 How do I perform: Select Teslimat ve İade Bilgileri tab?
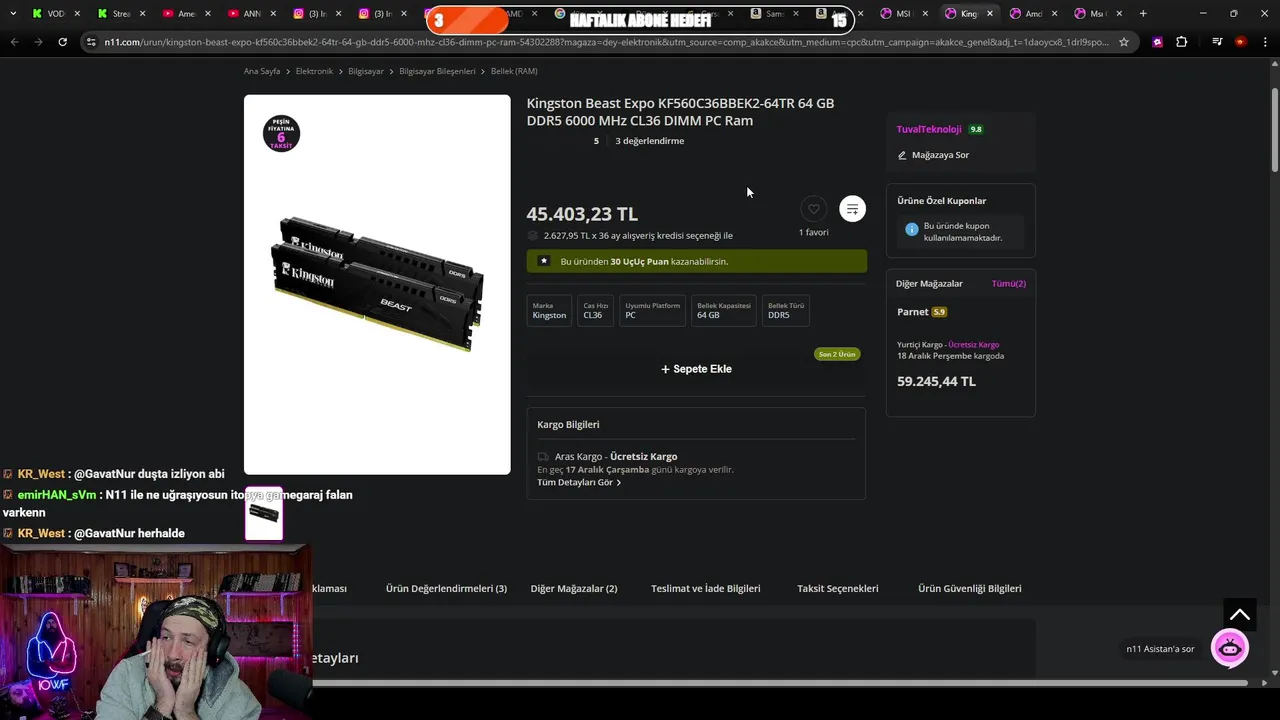[x=706, y=588]
